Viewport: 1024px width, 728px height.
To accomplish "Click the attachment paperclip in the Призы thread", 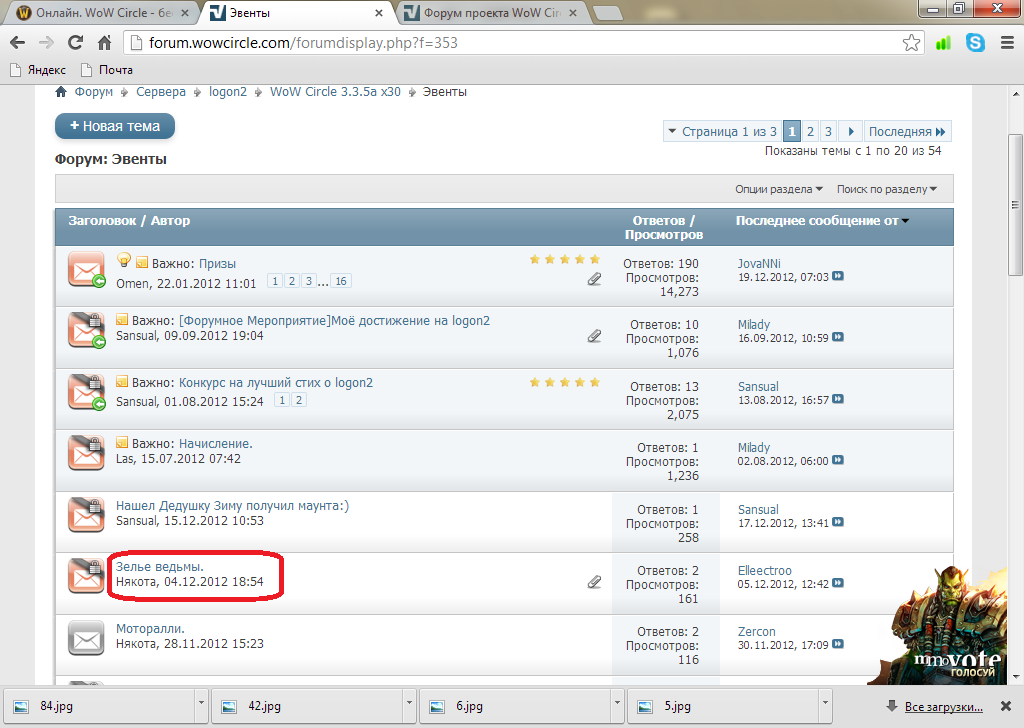I will (x=594, y=279).
